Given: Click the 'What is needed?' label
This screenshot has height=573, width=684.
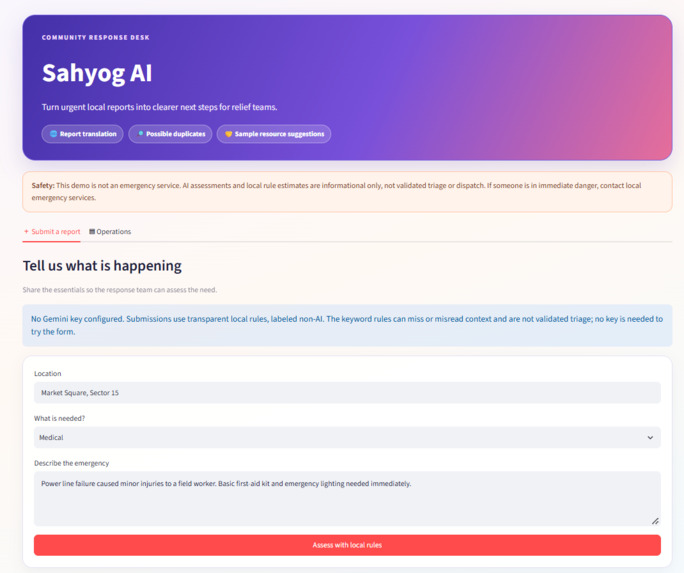Looking at the screenshot, I should pos(59,418).
